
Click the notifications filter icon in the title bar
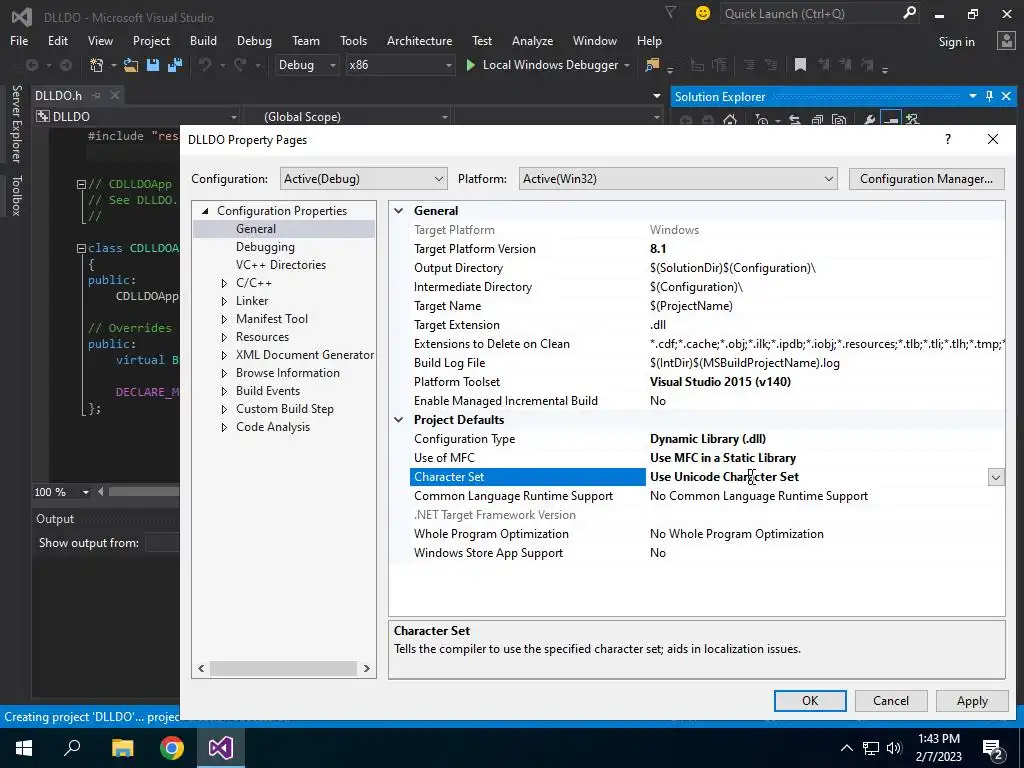tap(671, 12)
